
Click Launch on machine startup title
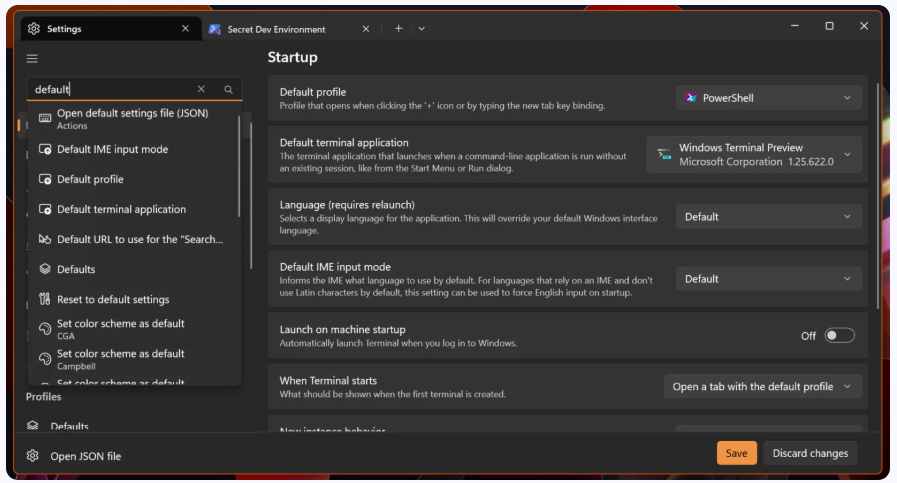point(343,330)
